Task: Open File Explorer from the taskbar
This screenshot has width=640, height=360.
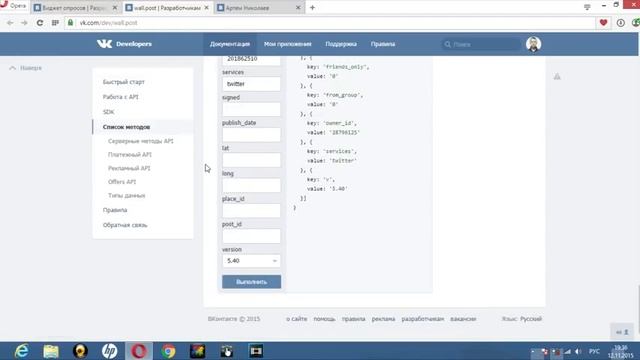Action: [51, 351]
